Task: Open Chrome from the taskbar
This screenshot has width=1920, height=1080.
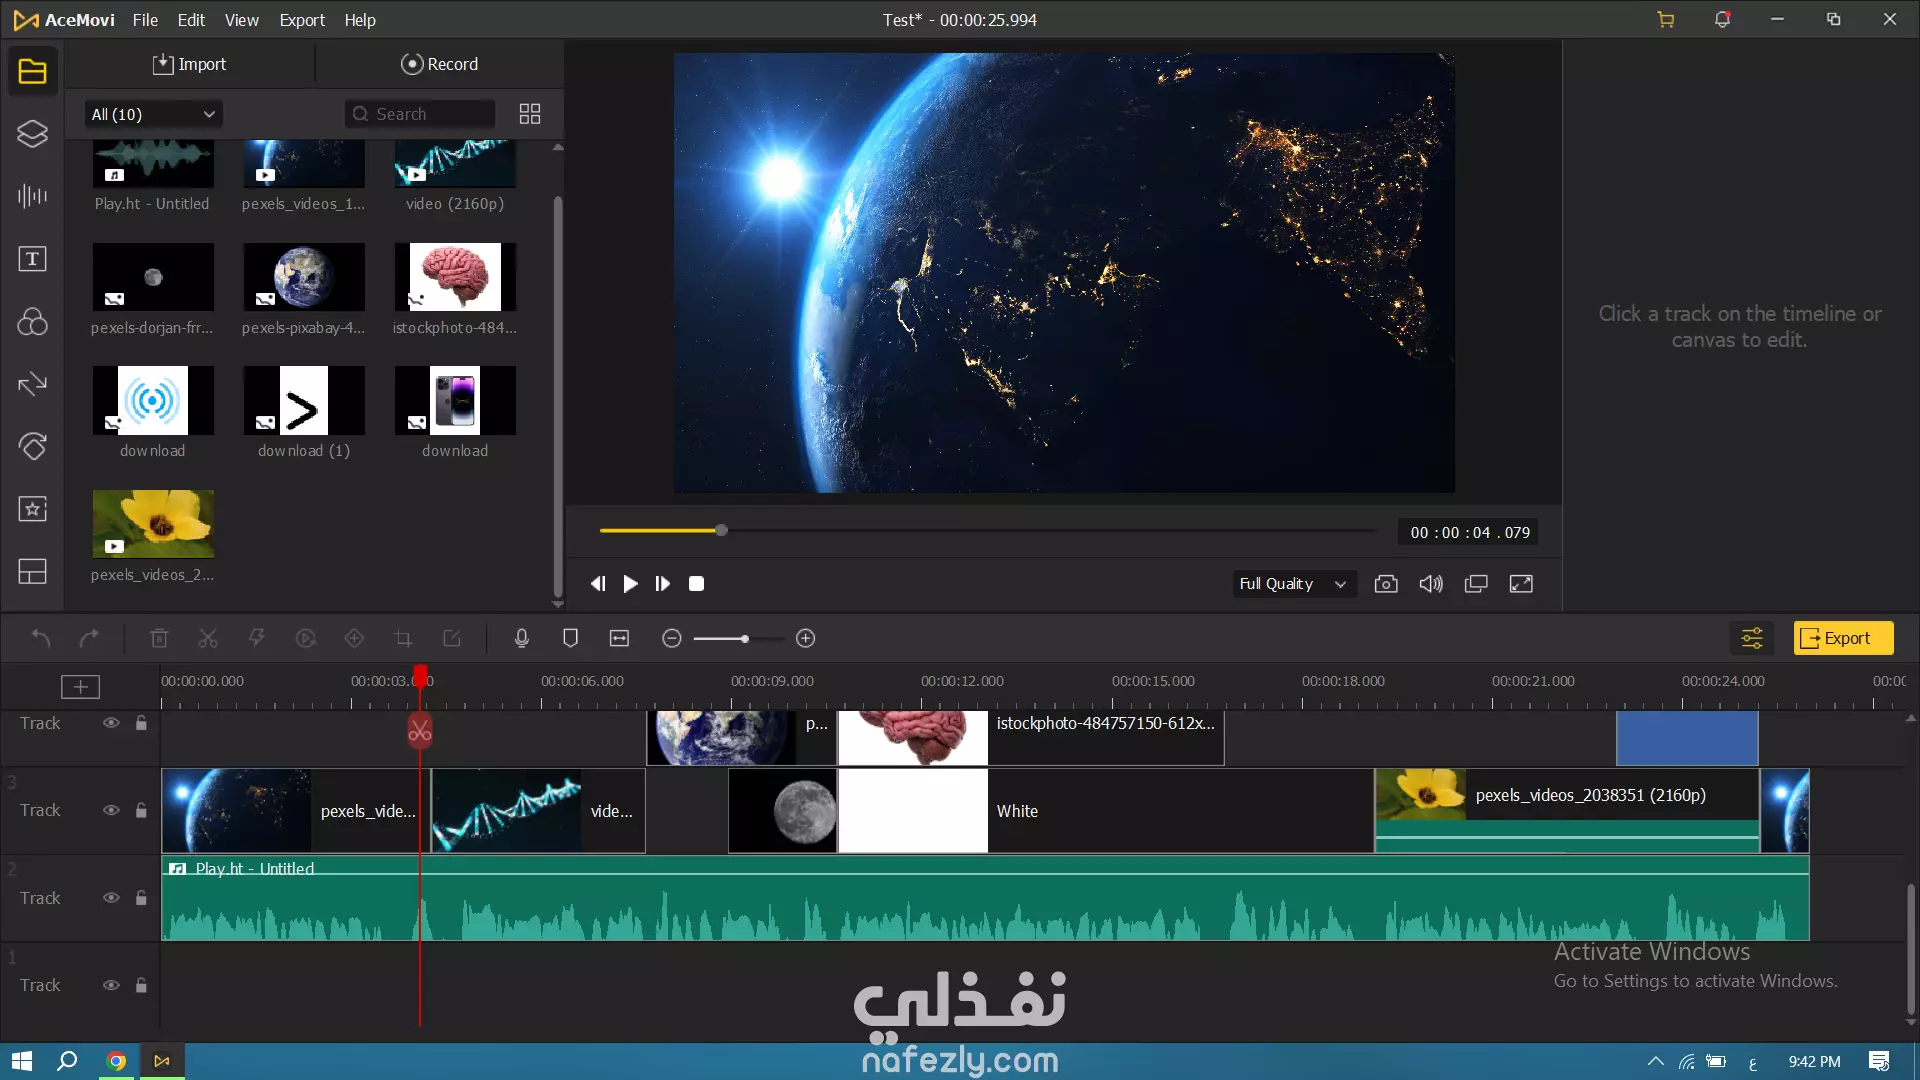Action: 116,1061
